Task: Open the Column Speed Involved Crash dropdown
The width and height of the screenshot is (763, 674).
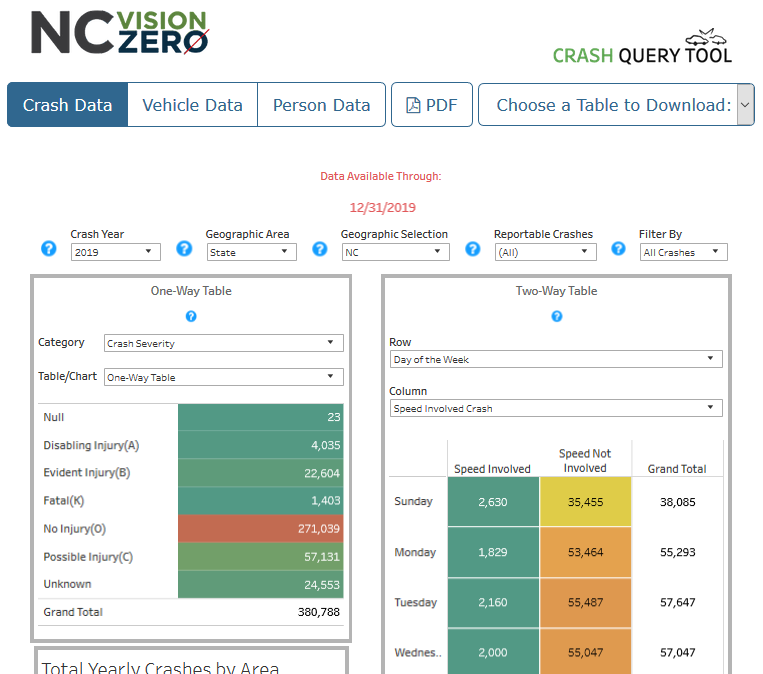Action: pyautogui.click(x=556, y=408)
